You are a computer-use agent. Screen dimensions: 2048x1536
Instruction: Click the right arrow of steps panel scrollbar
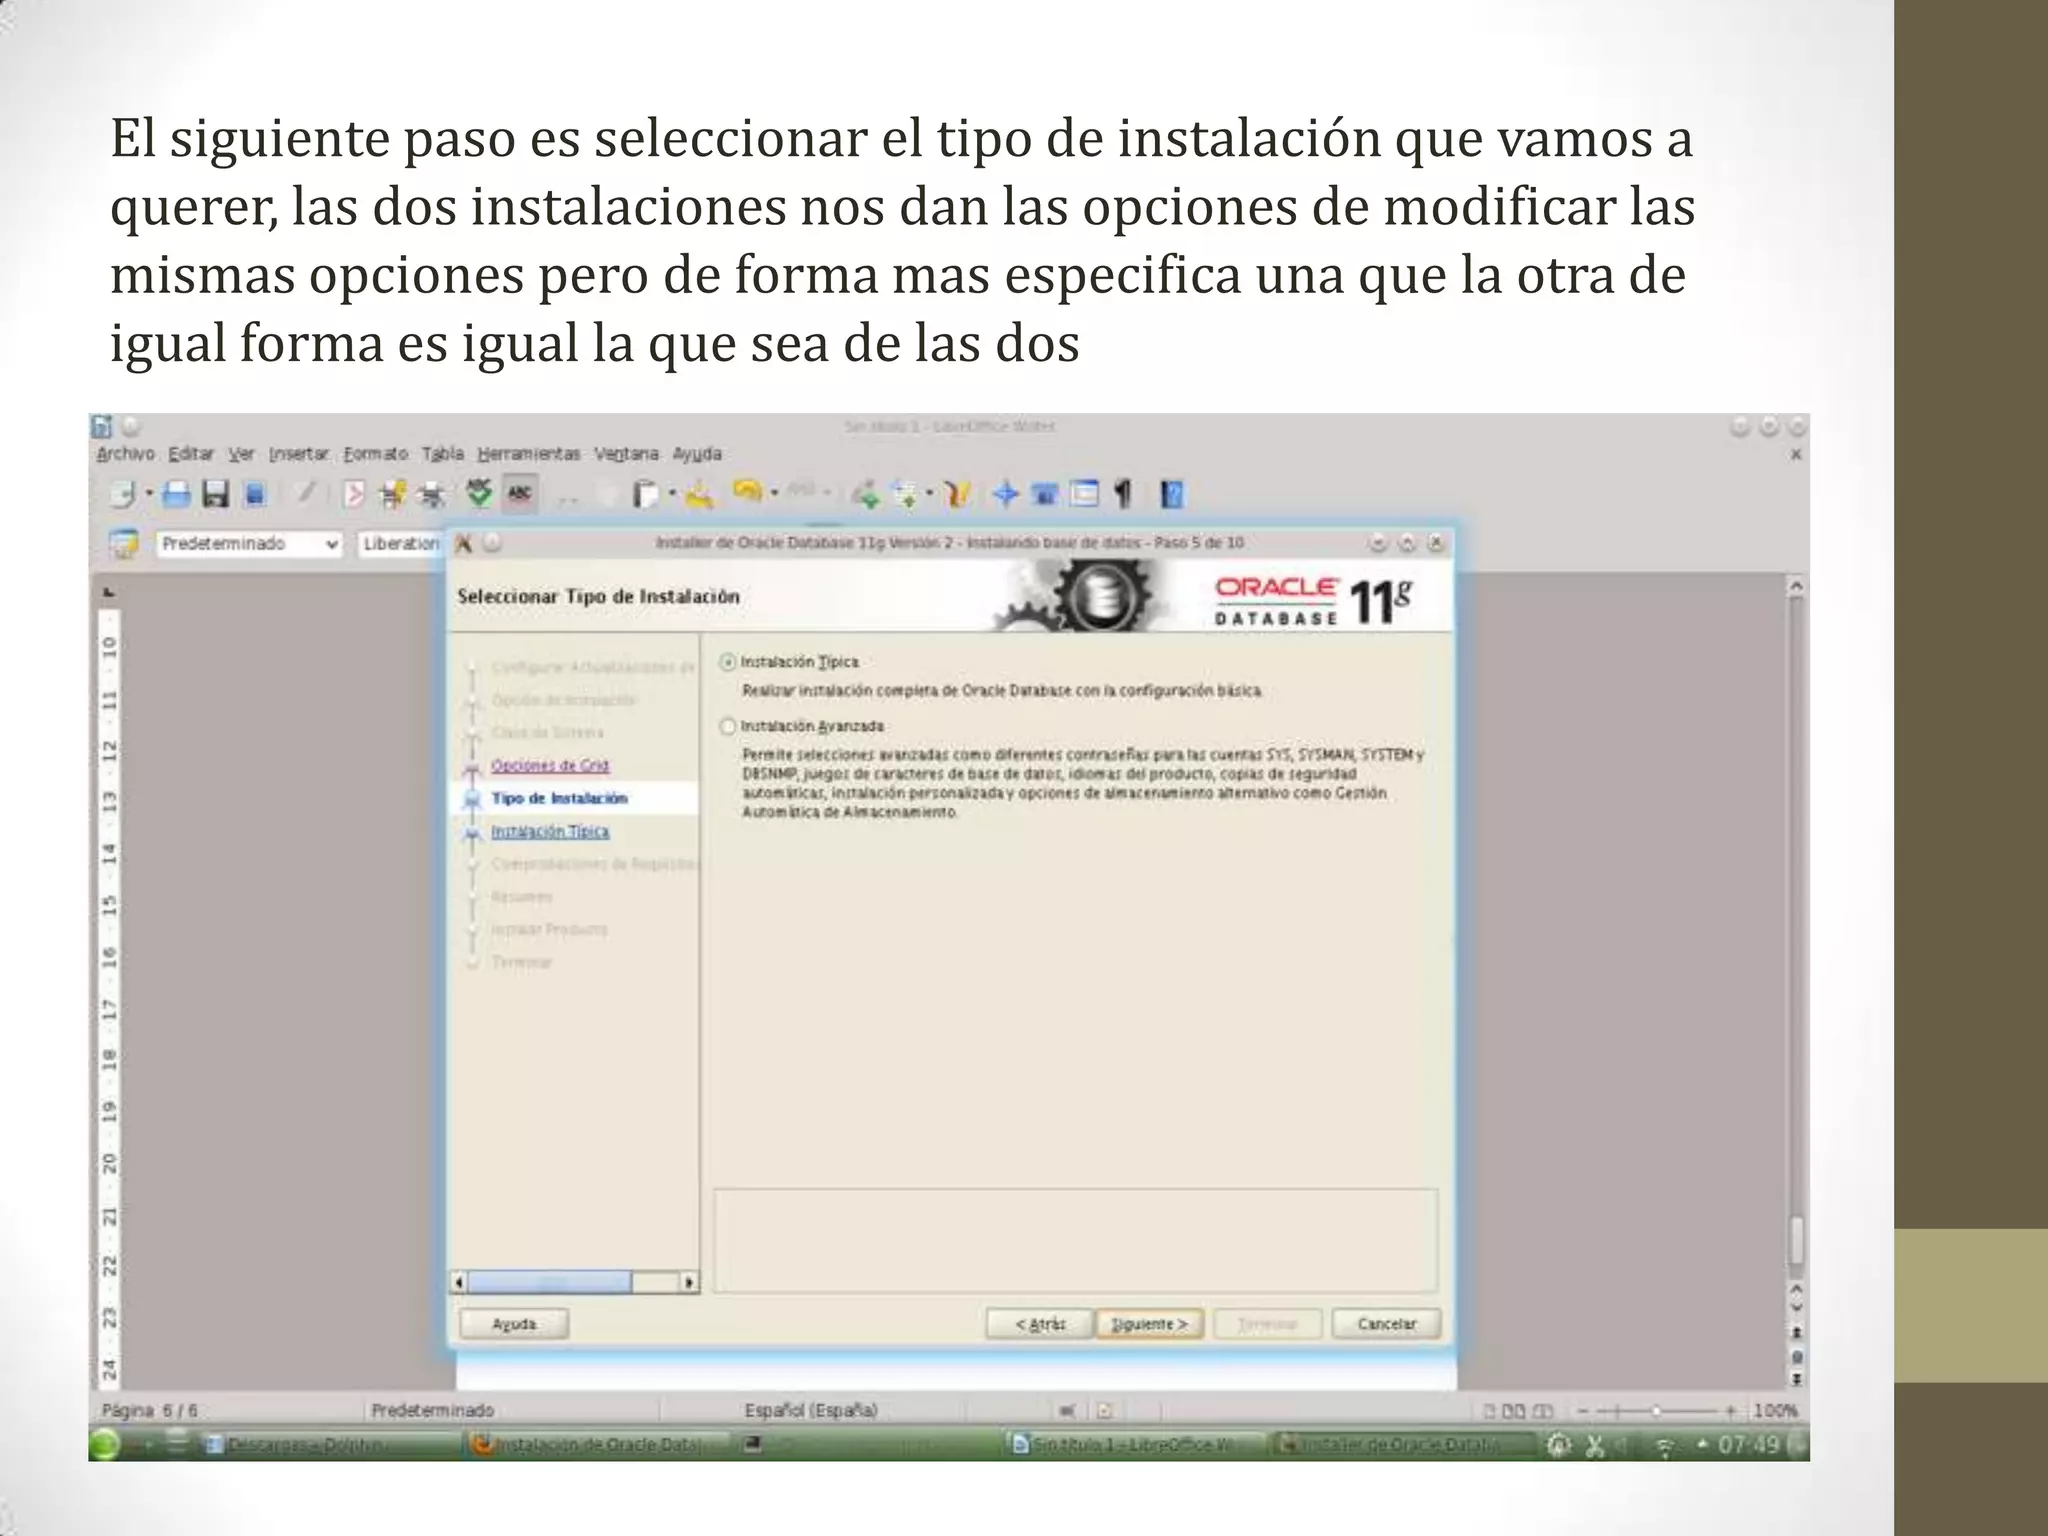(689, 1282)
